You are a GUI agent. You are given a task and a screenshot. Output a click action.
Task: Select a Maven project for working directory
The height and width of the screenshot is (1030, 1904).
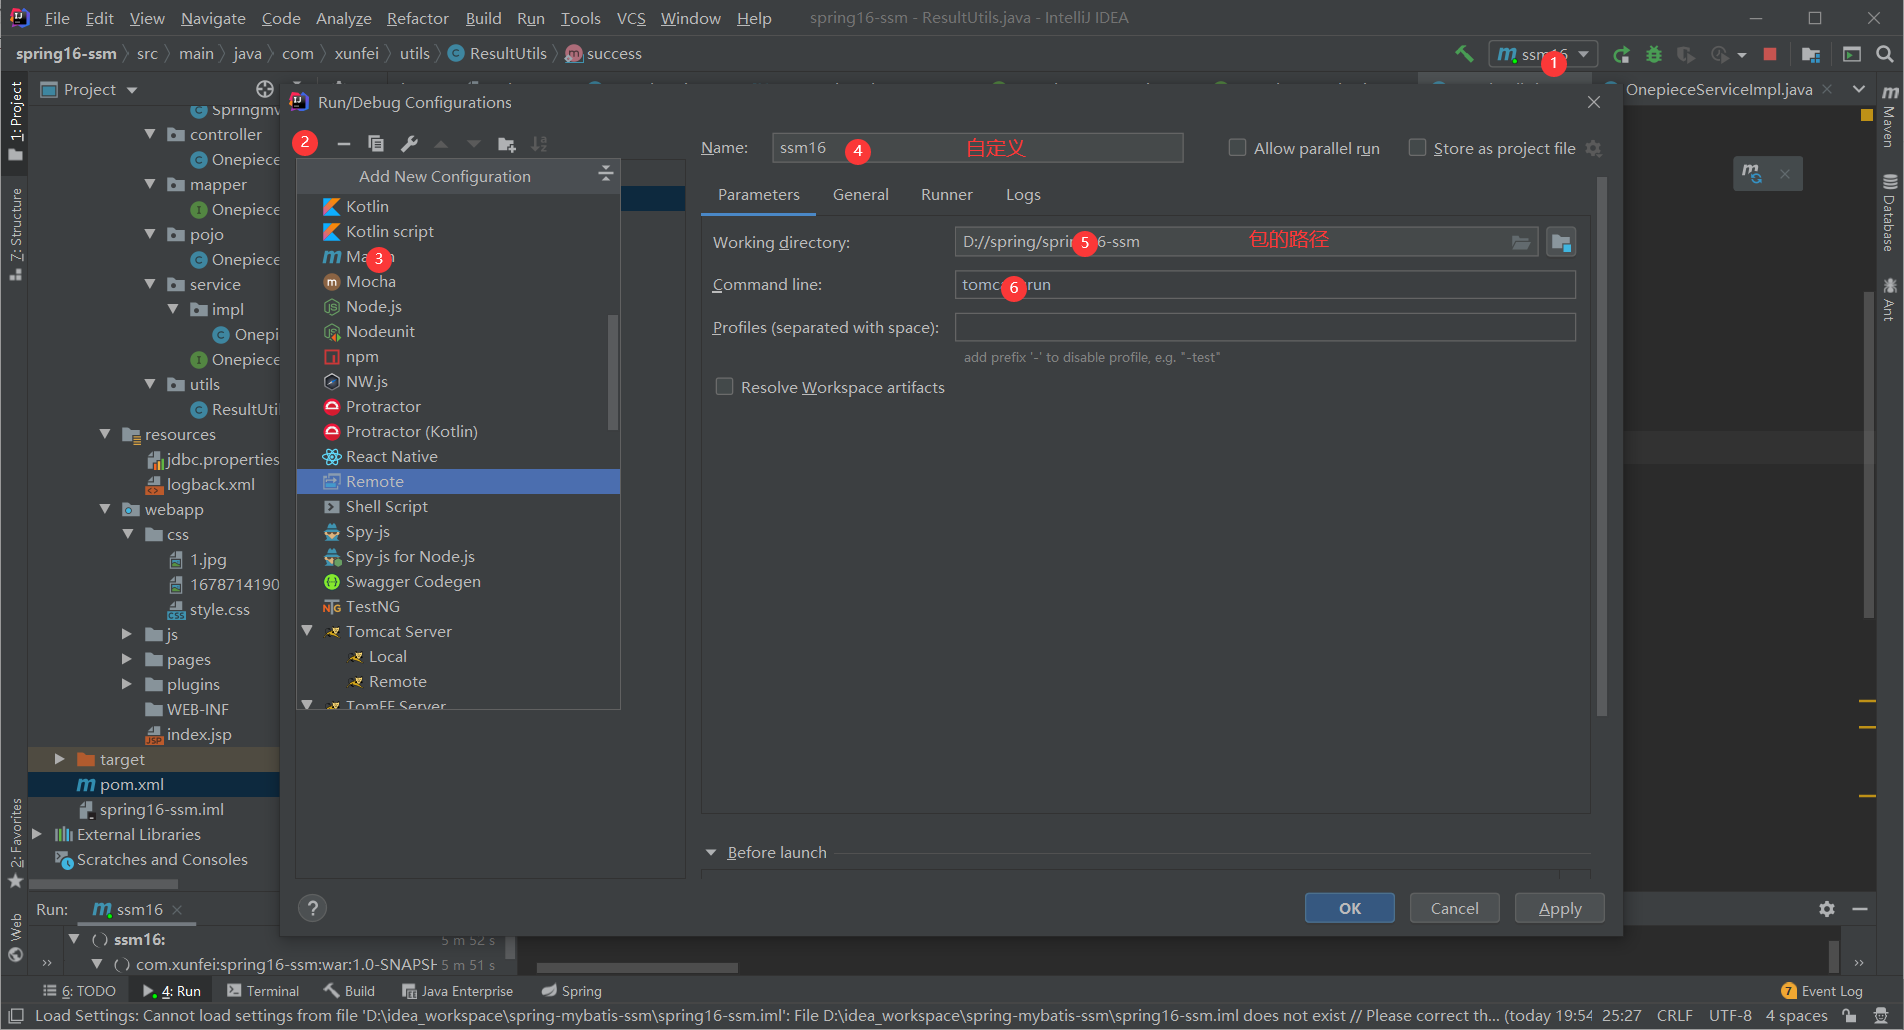1561,242
